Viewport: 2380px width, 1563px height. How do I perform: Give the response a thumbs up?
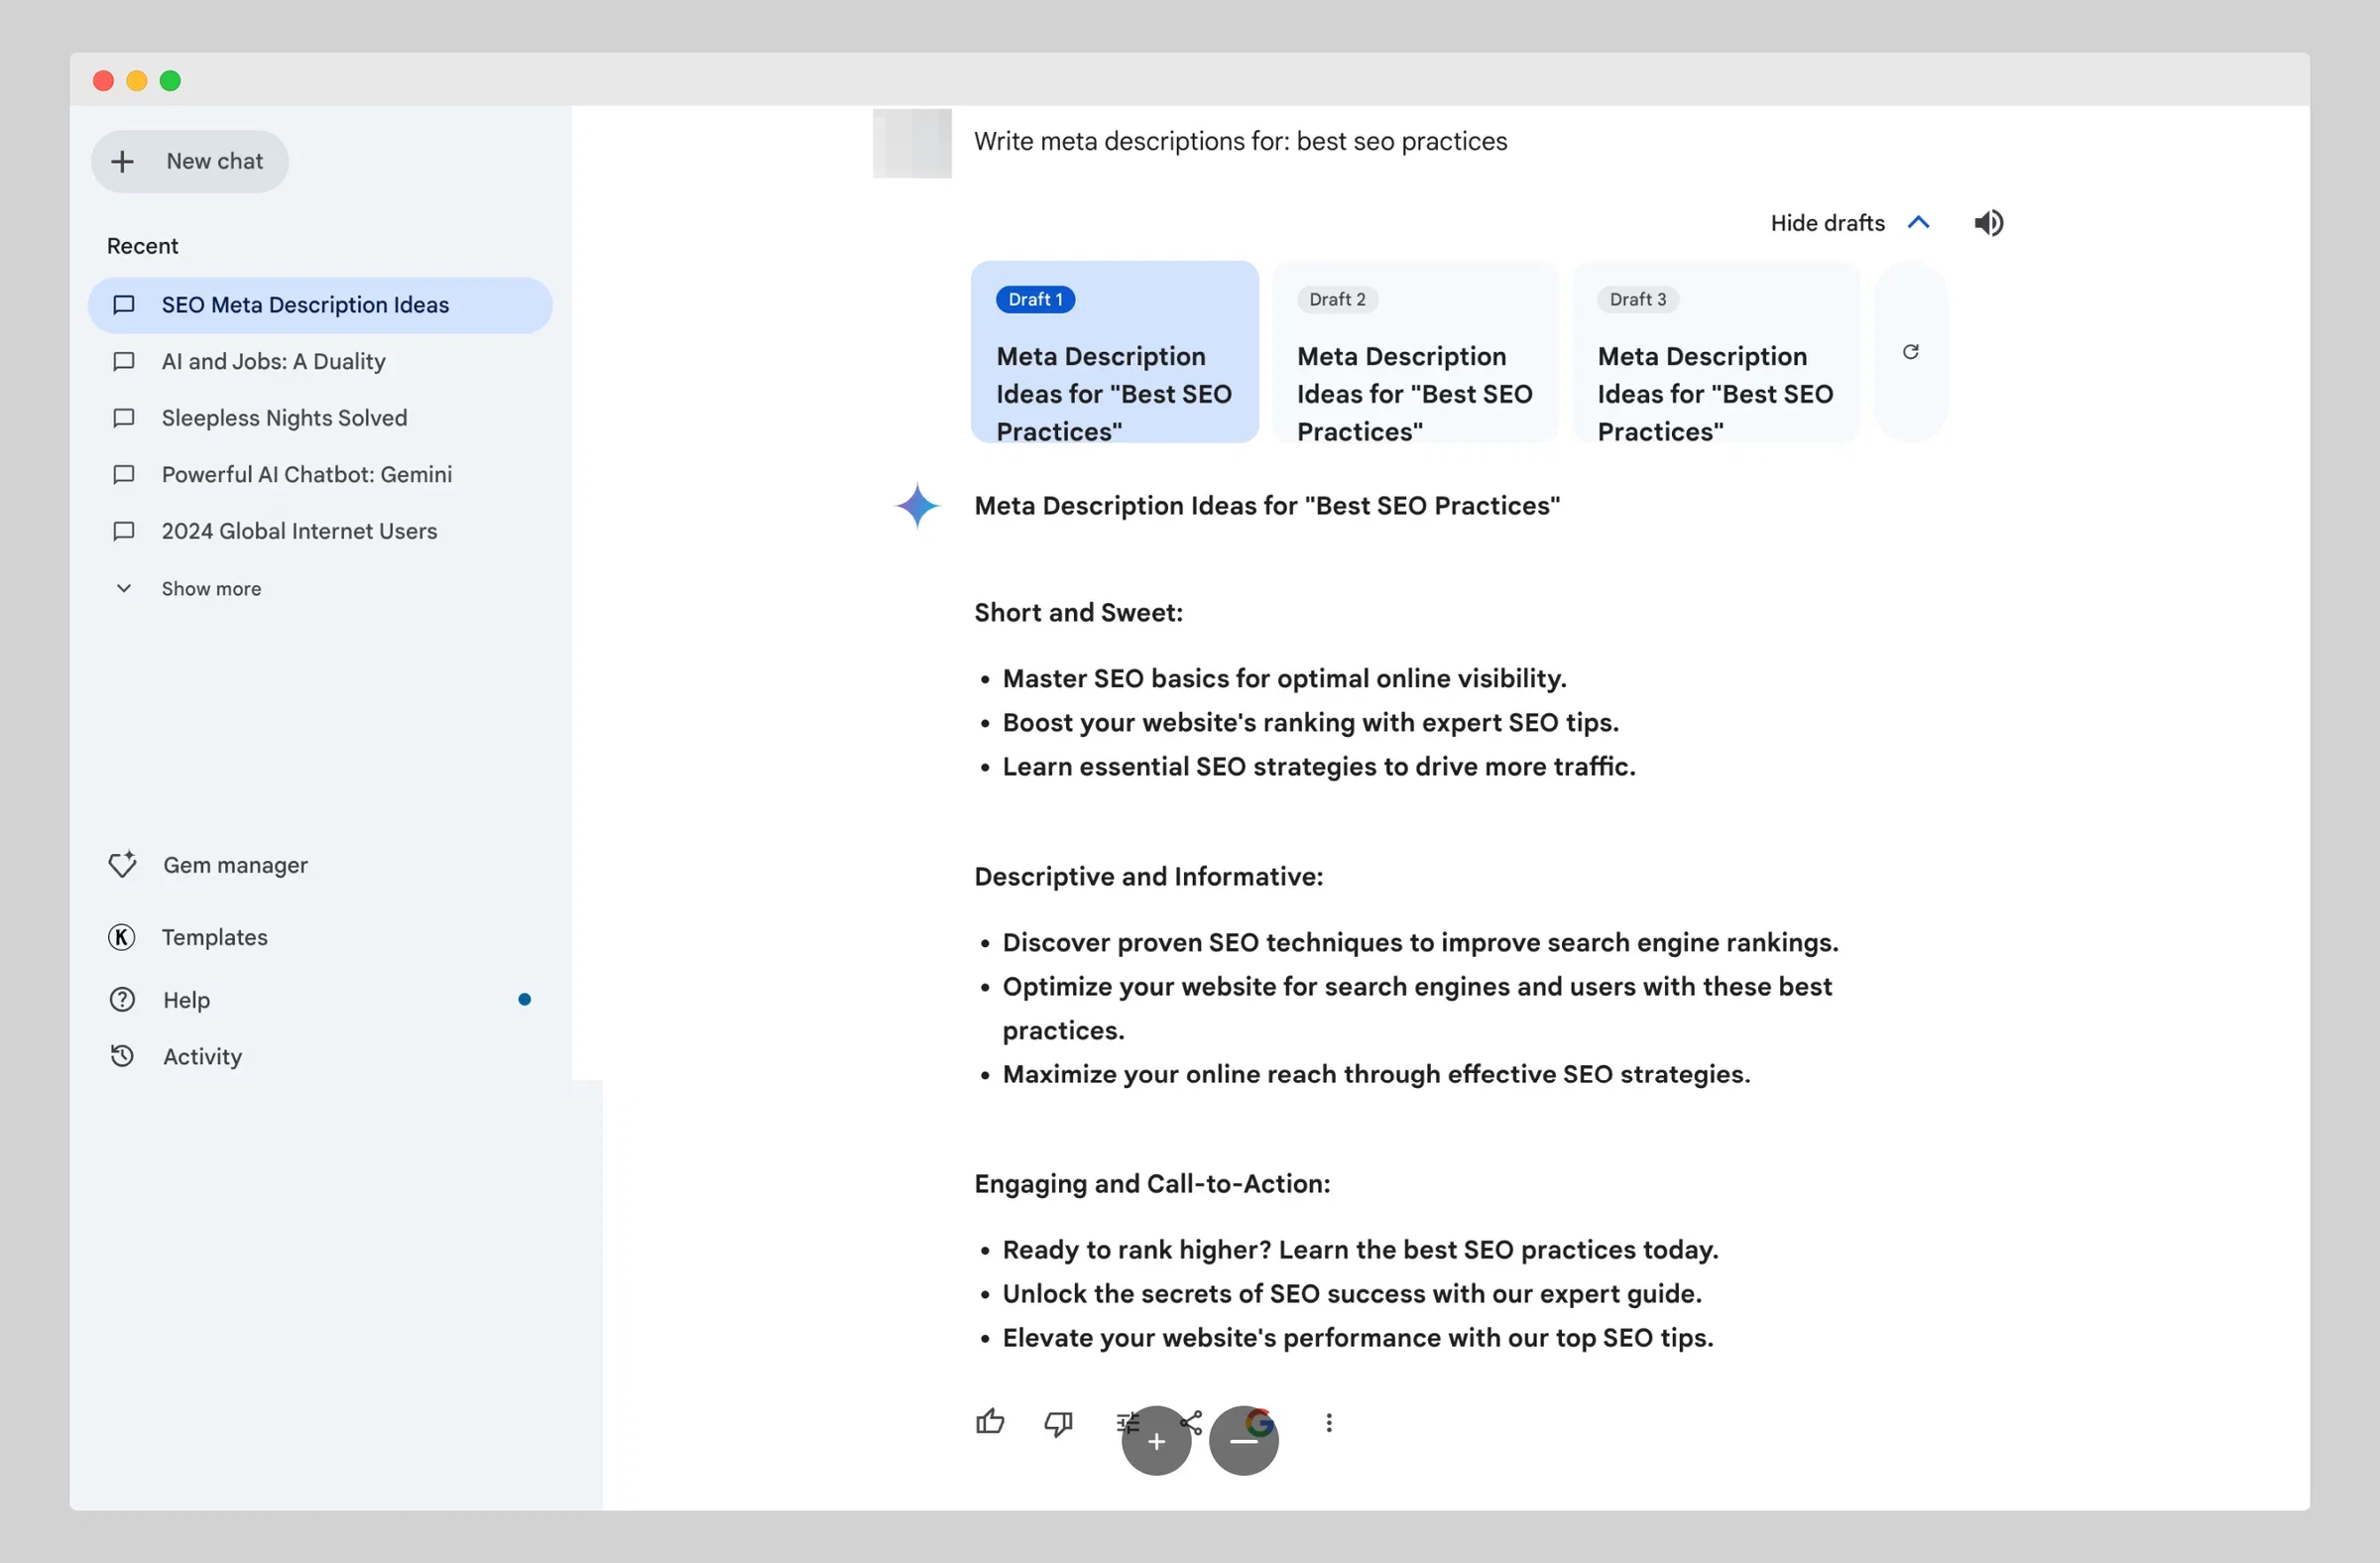point(990,1421)
